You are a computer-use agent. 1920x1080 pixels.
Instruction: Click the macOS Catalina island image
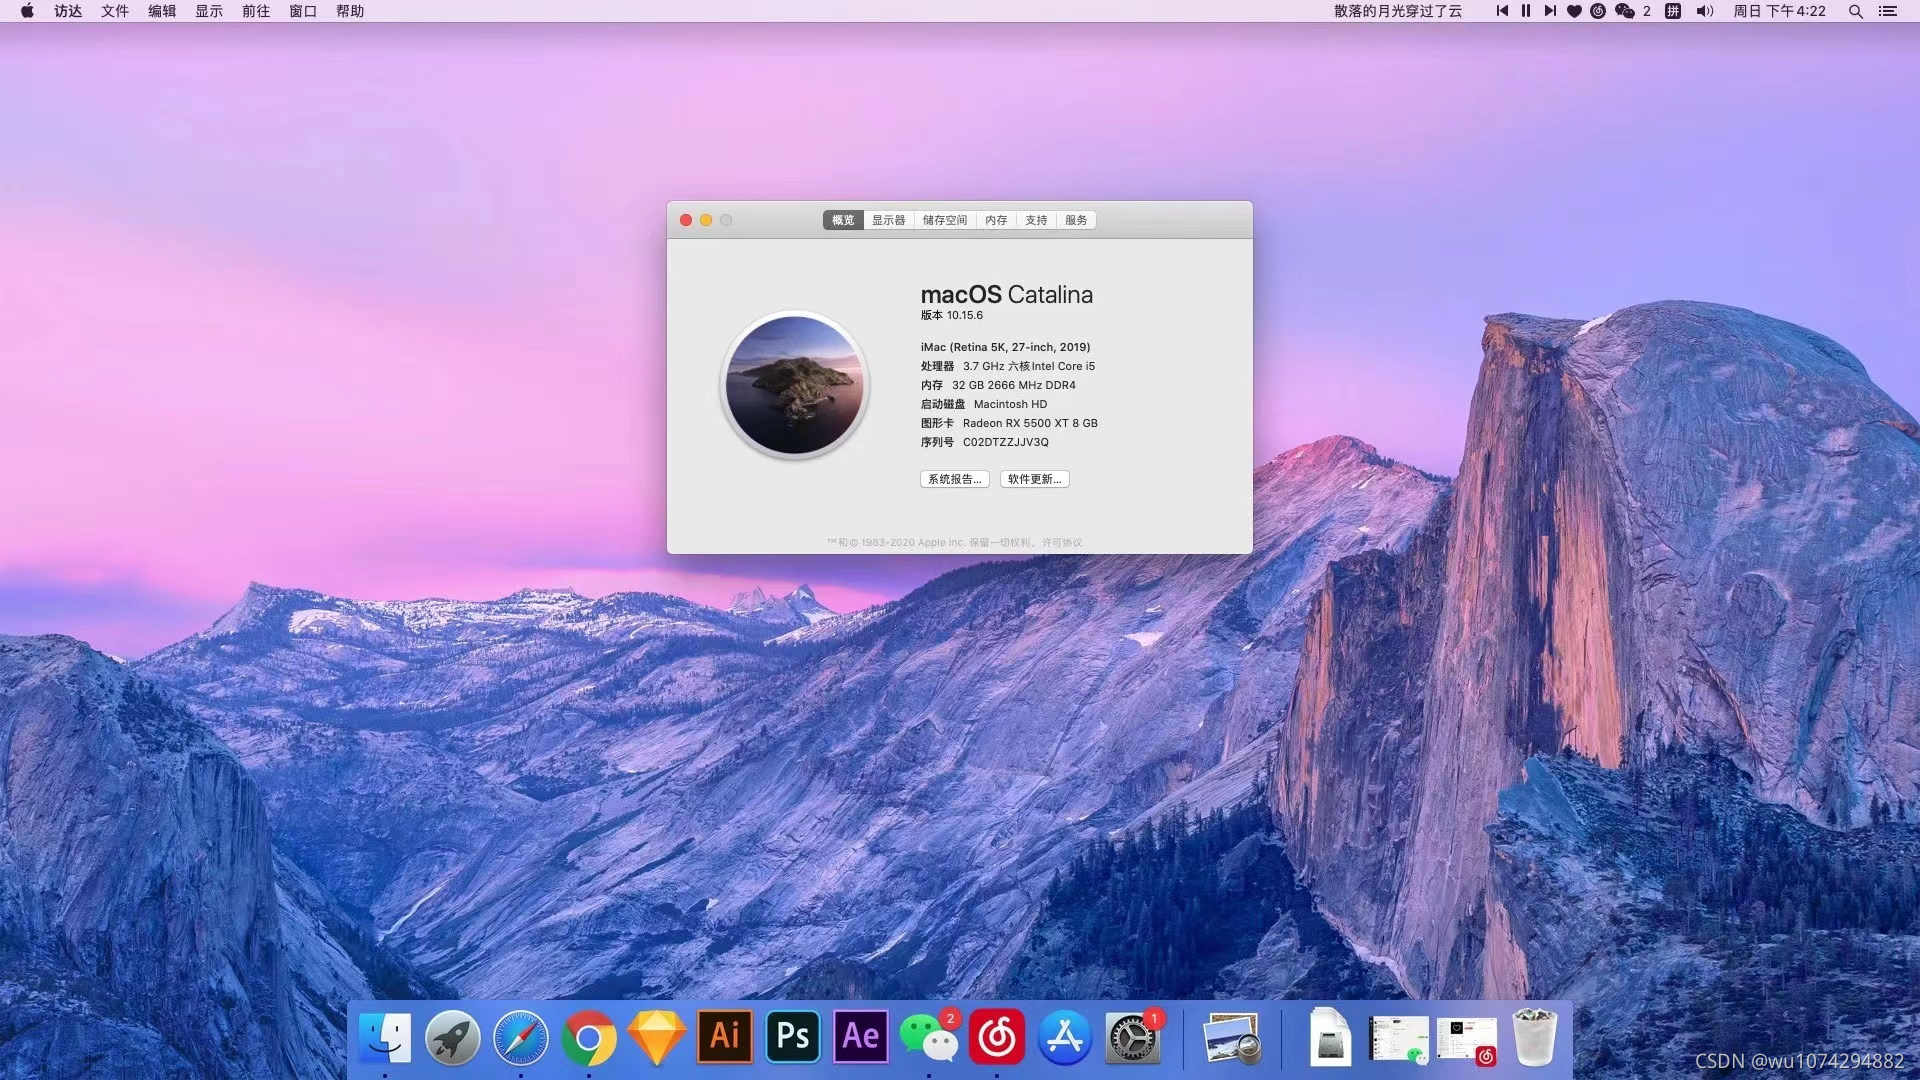pos(794,385)
